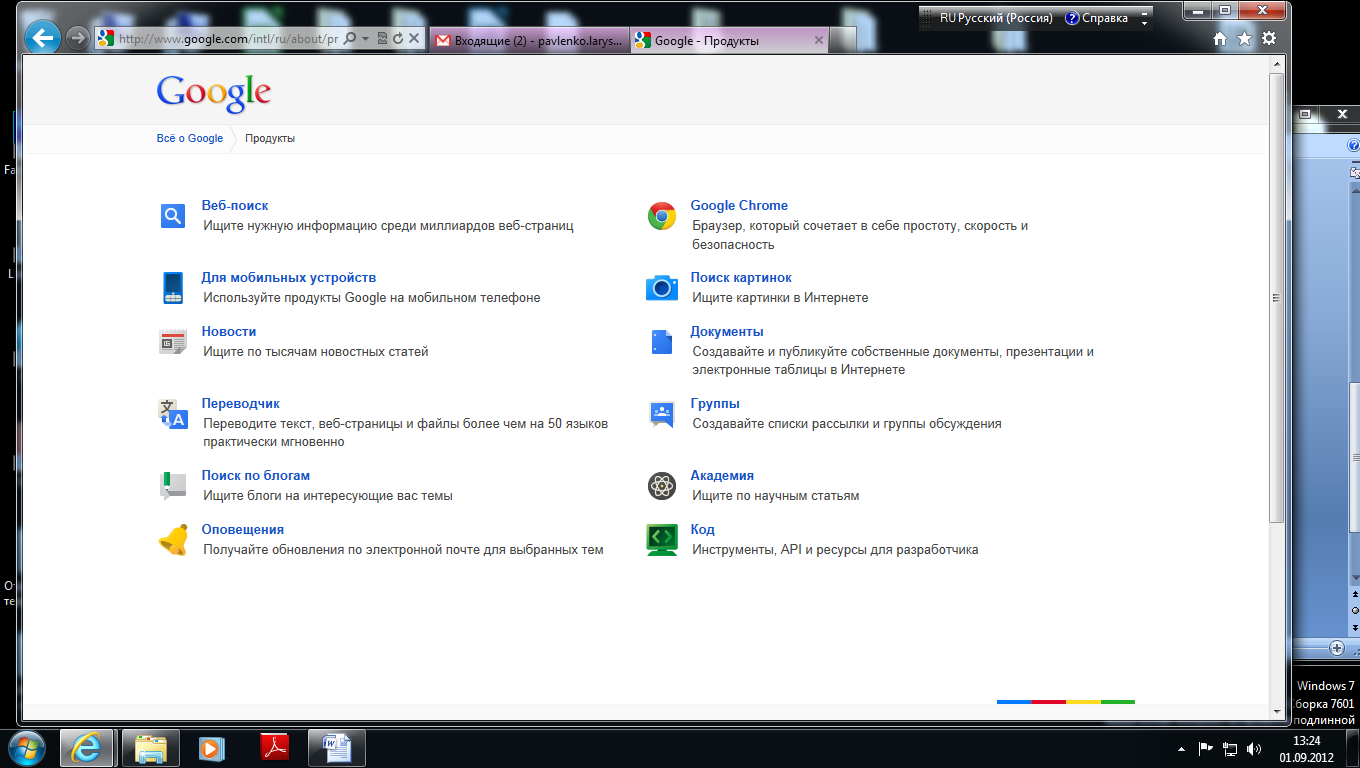Open the language bar options down arrow
1360x768 pixels.
pos(1145,22)
